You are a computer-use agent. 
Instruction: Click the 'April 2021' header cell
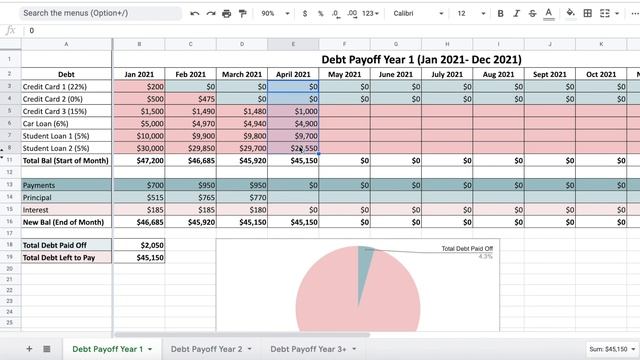click(293, 74)
